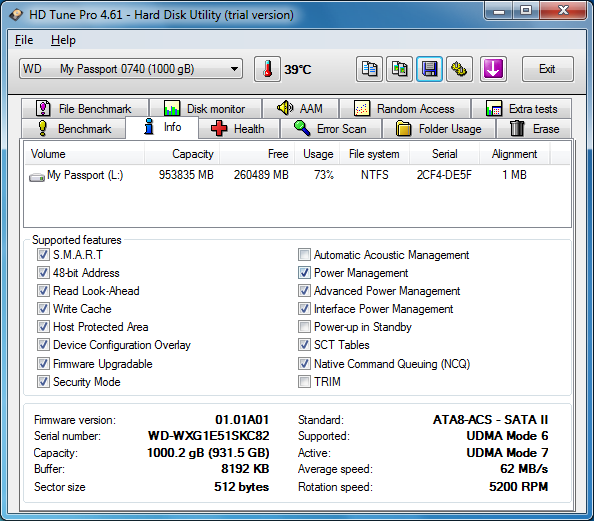Toggle Automatic Acoustic Management checkbox
Screen dimensions: 594x521
click(304, 255)
